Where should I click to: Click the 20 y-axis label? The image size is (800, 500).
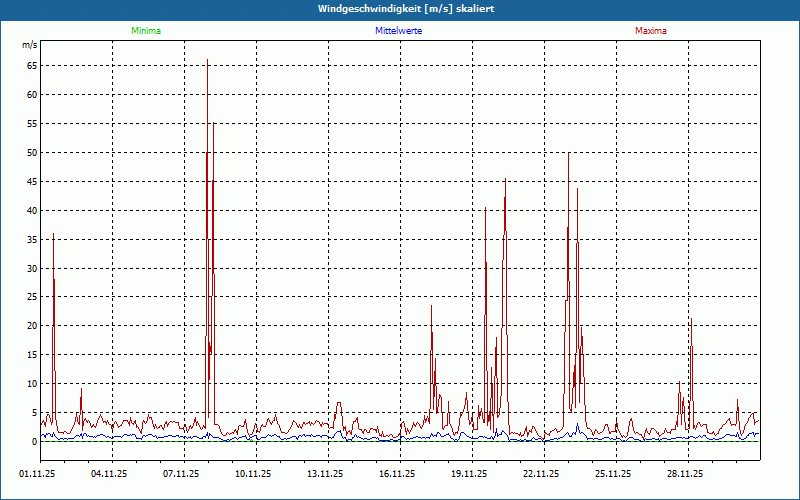coord(33,326)
